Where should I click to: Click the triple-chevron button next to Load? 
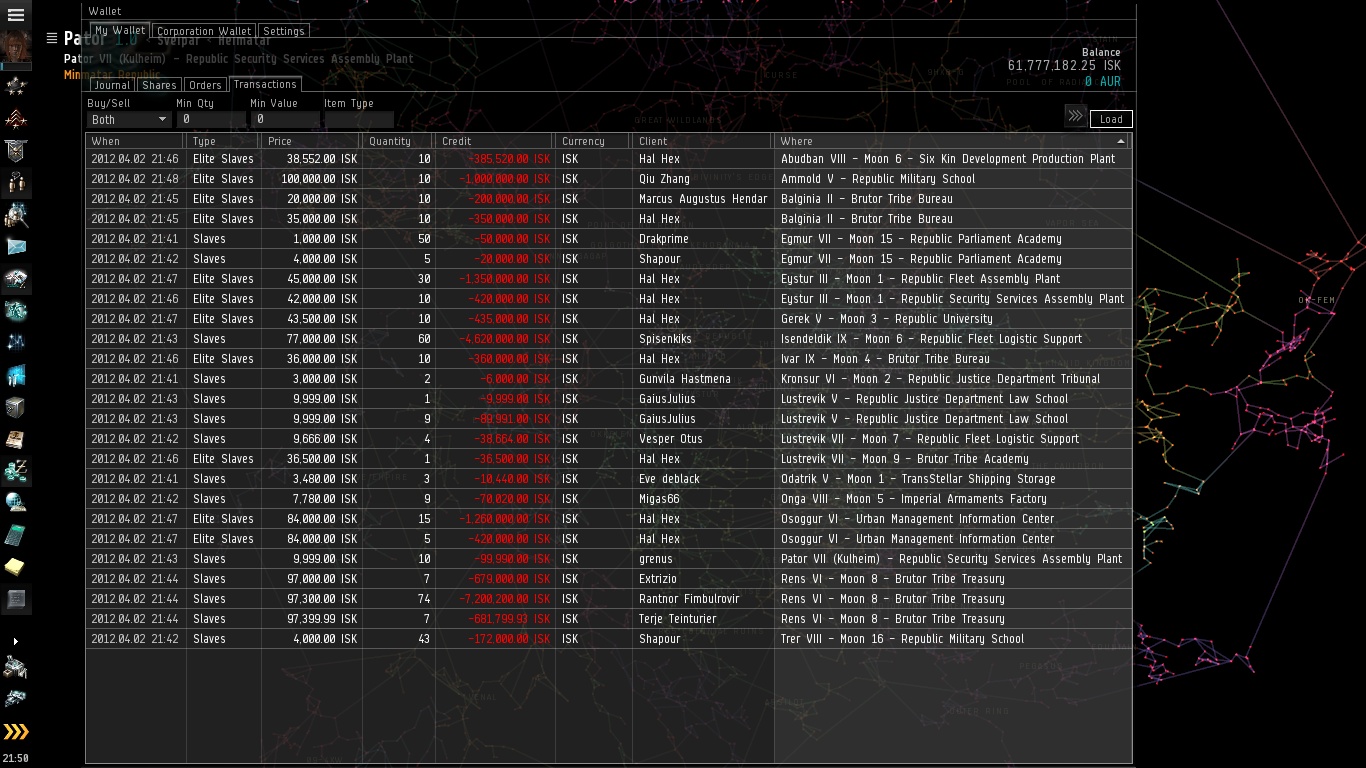pyautogui.click(x=1075, y=116)
